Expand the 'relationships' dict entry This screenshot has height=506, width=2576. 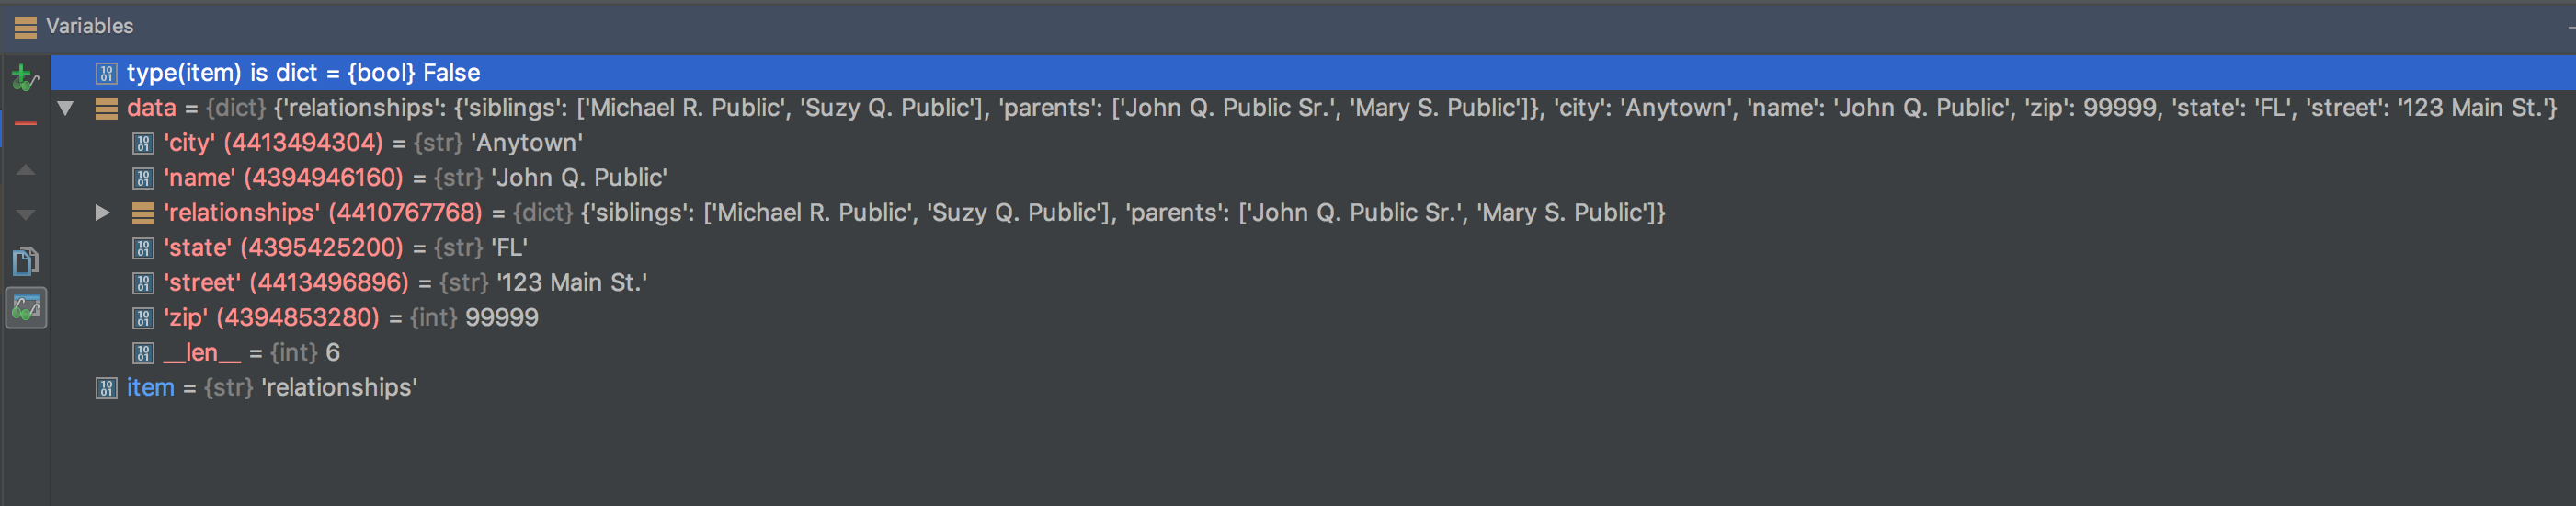pyautogui.click(x=102, y=212)
